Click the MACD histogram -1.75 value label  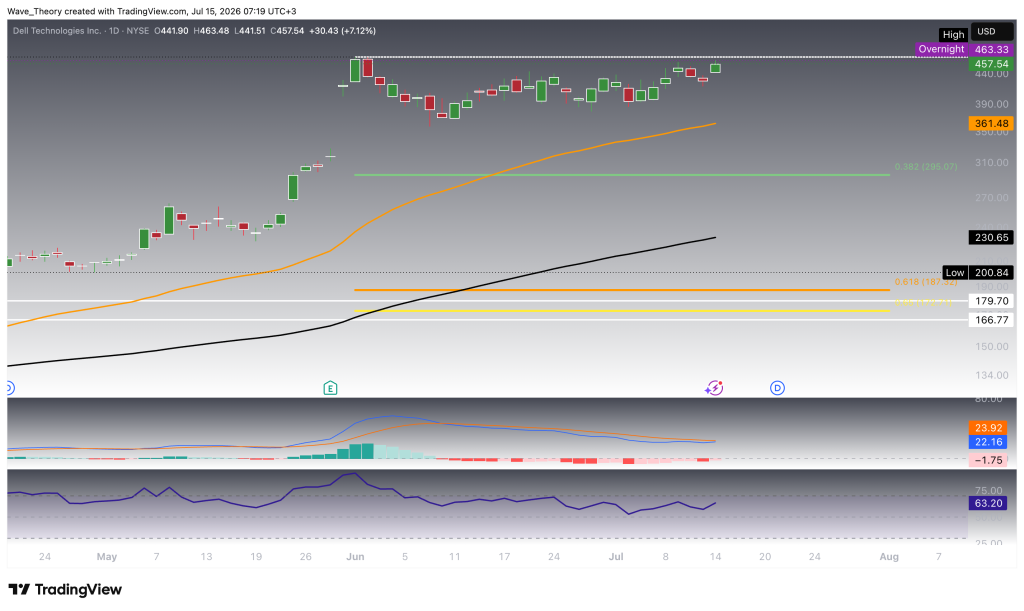tap(987, 460)
